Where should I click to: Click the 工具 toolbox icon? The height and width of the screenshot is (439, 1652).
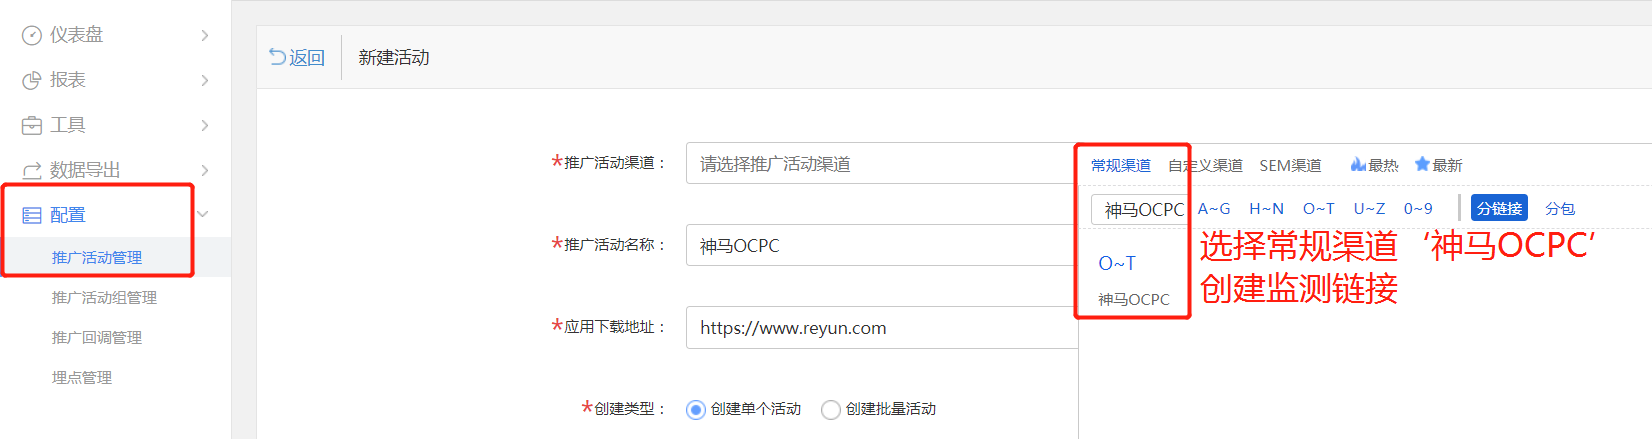[x=32, y=125]
